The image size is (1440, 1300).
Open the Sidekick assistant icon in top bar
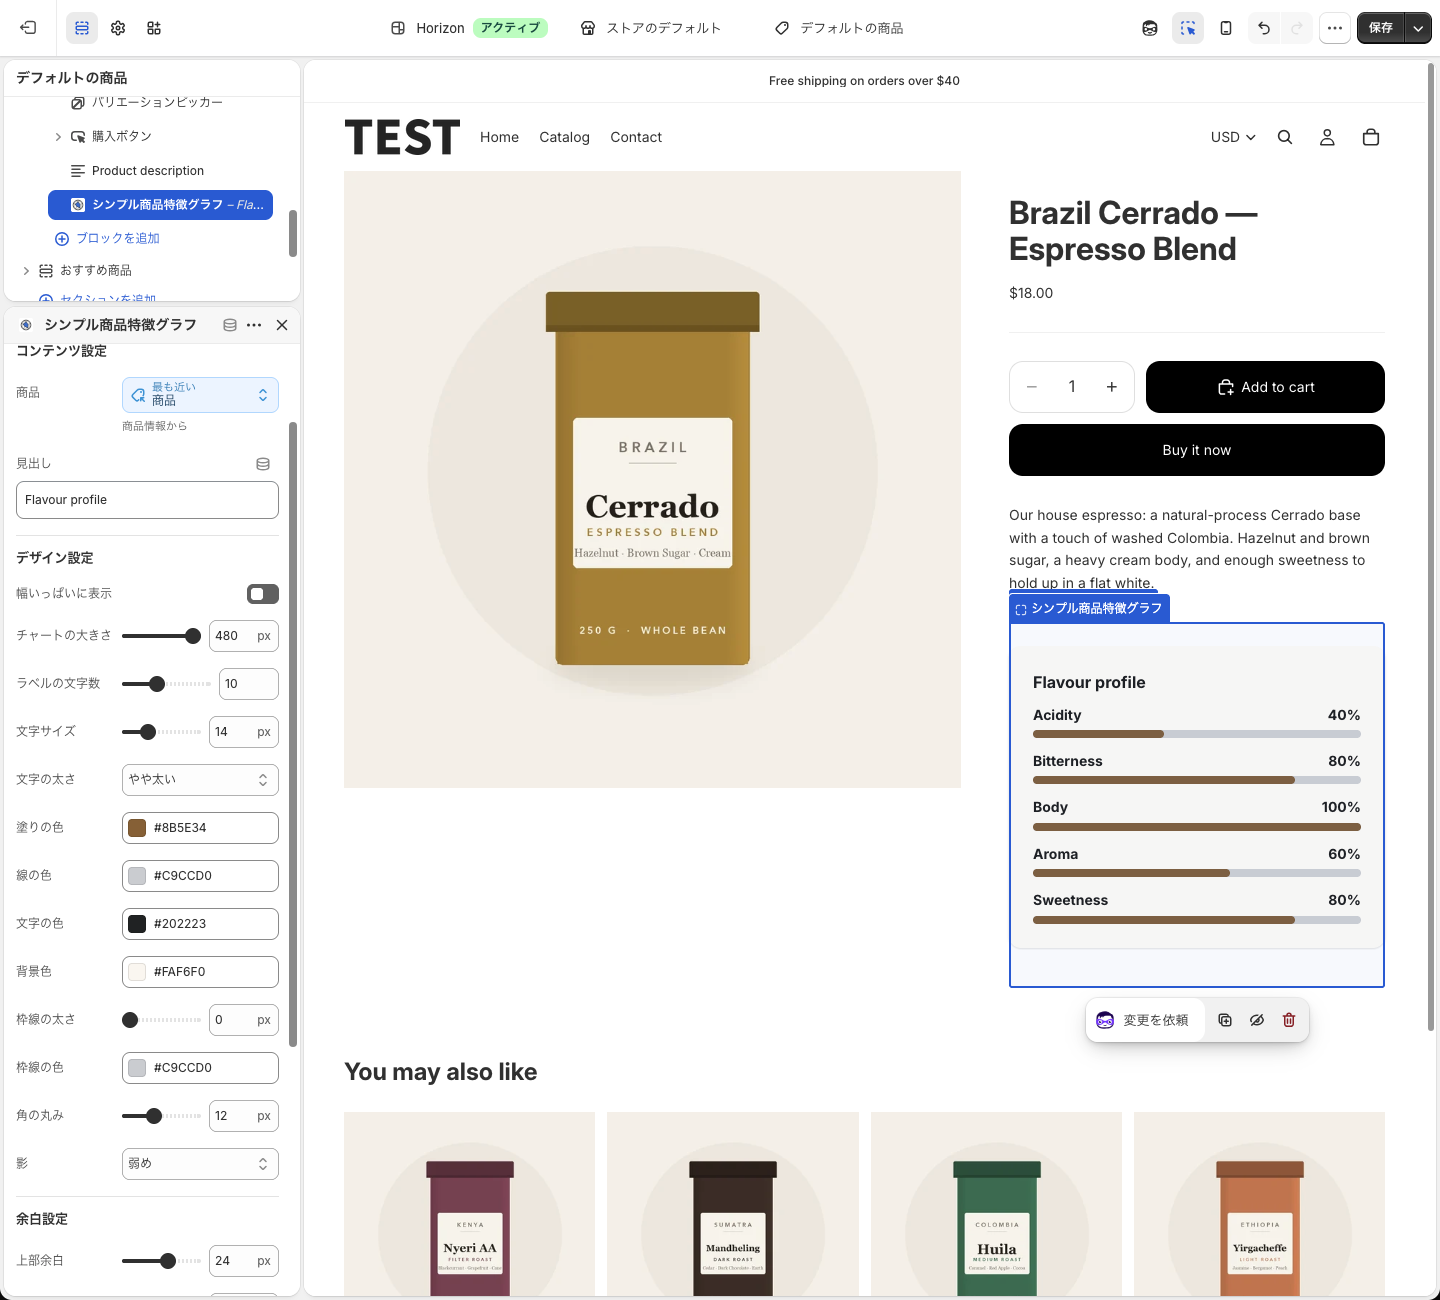[1150, 28]
